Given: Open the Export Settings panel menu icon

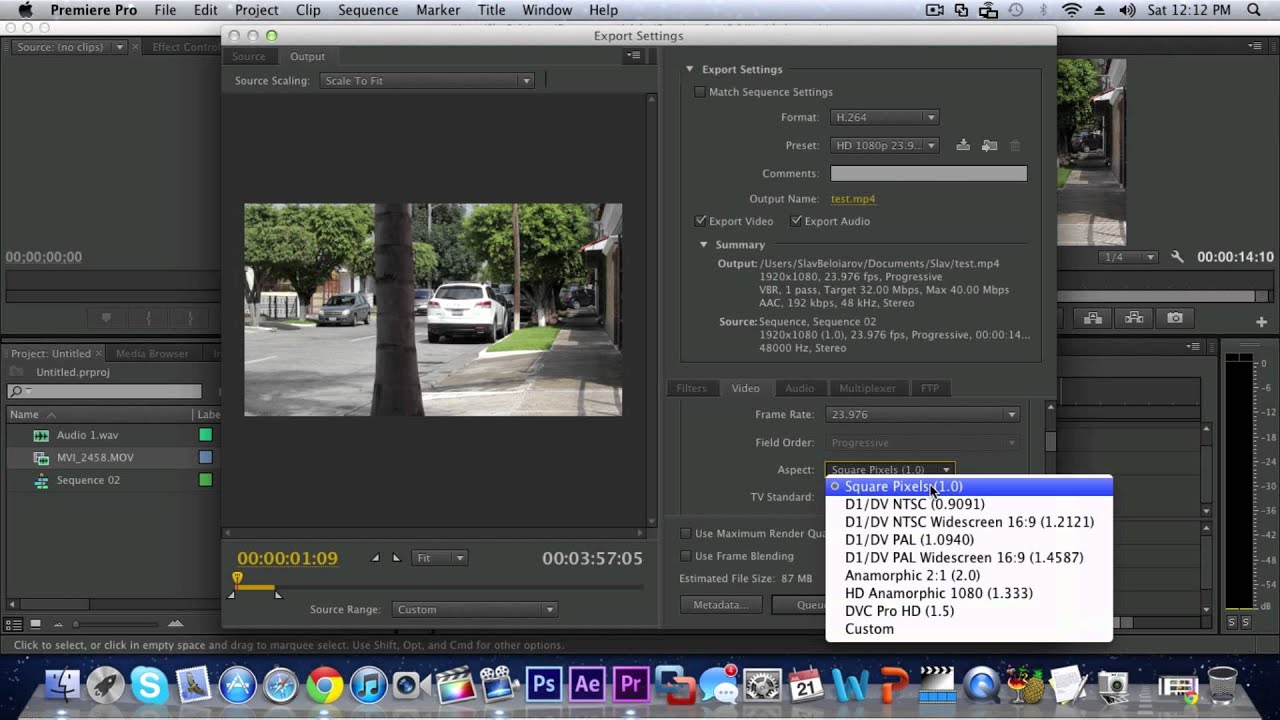Looking at the screenshot, I should tap(634, 56).
